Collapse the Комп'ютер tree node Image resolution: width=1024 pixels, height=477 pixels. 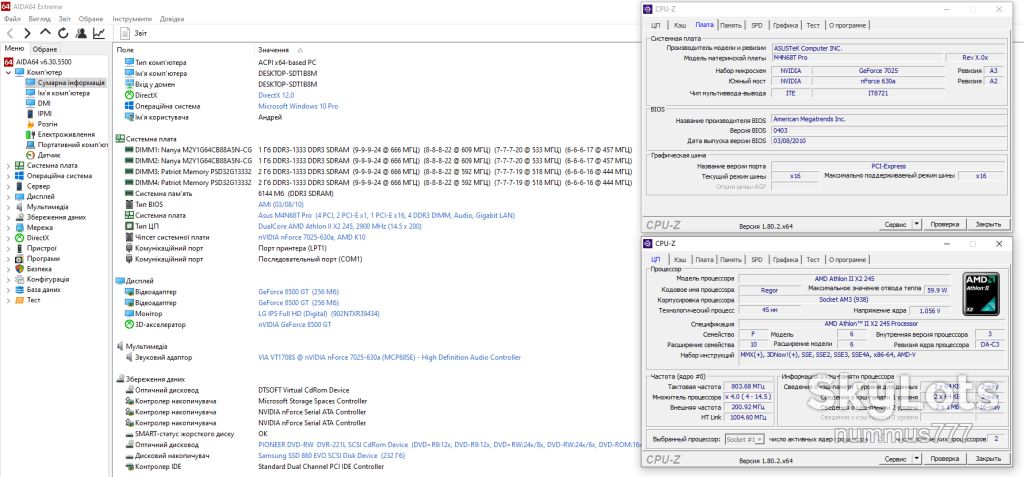click(x=8, y=72)
